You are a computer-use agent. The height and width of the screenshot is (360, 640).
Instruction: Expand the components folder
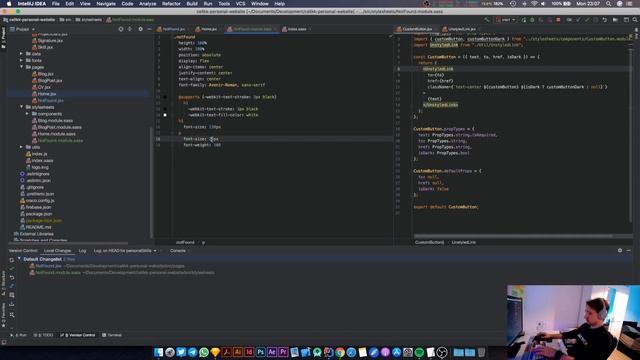[x=27, y=114]
